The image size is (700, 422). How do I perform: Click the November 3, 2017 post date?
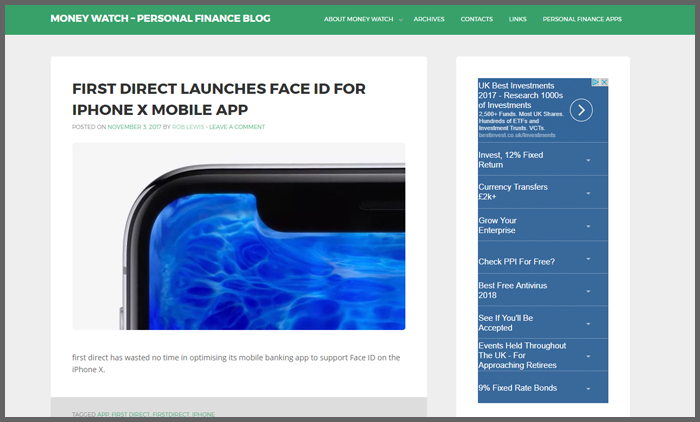134,127
